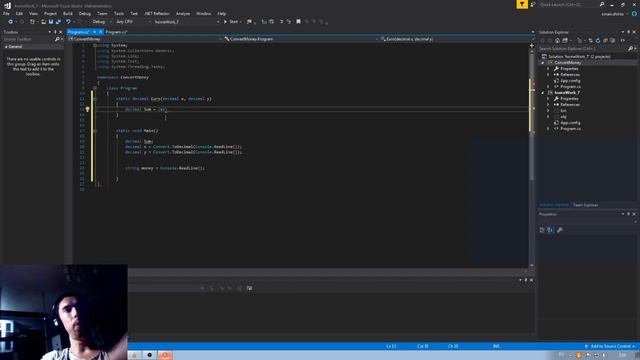Screen dimensions: 640x360
Task: Click the Open File toolbar icon
Action: pyautogui.click(x=43, y=22)
